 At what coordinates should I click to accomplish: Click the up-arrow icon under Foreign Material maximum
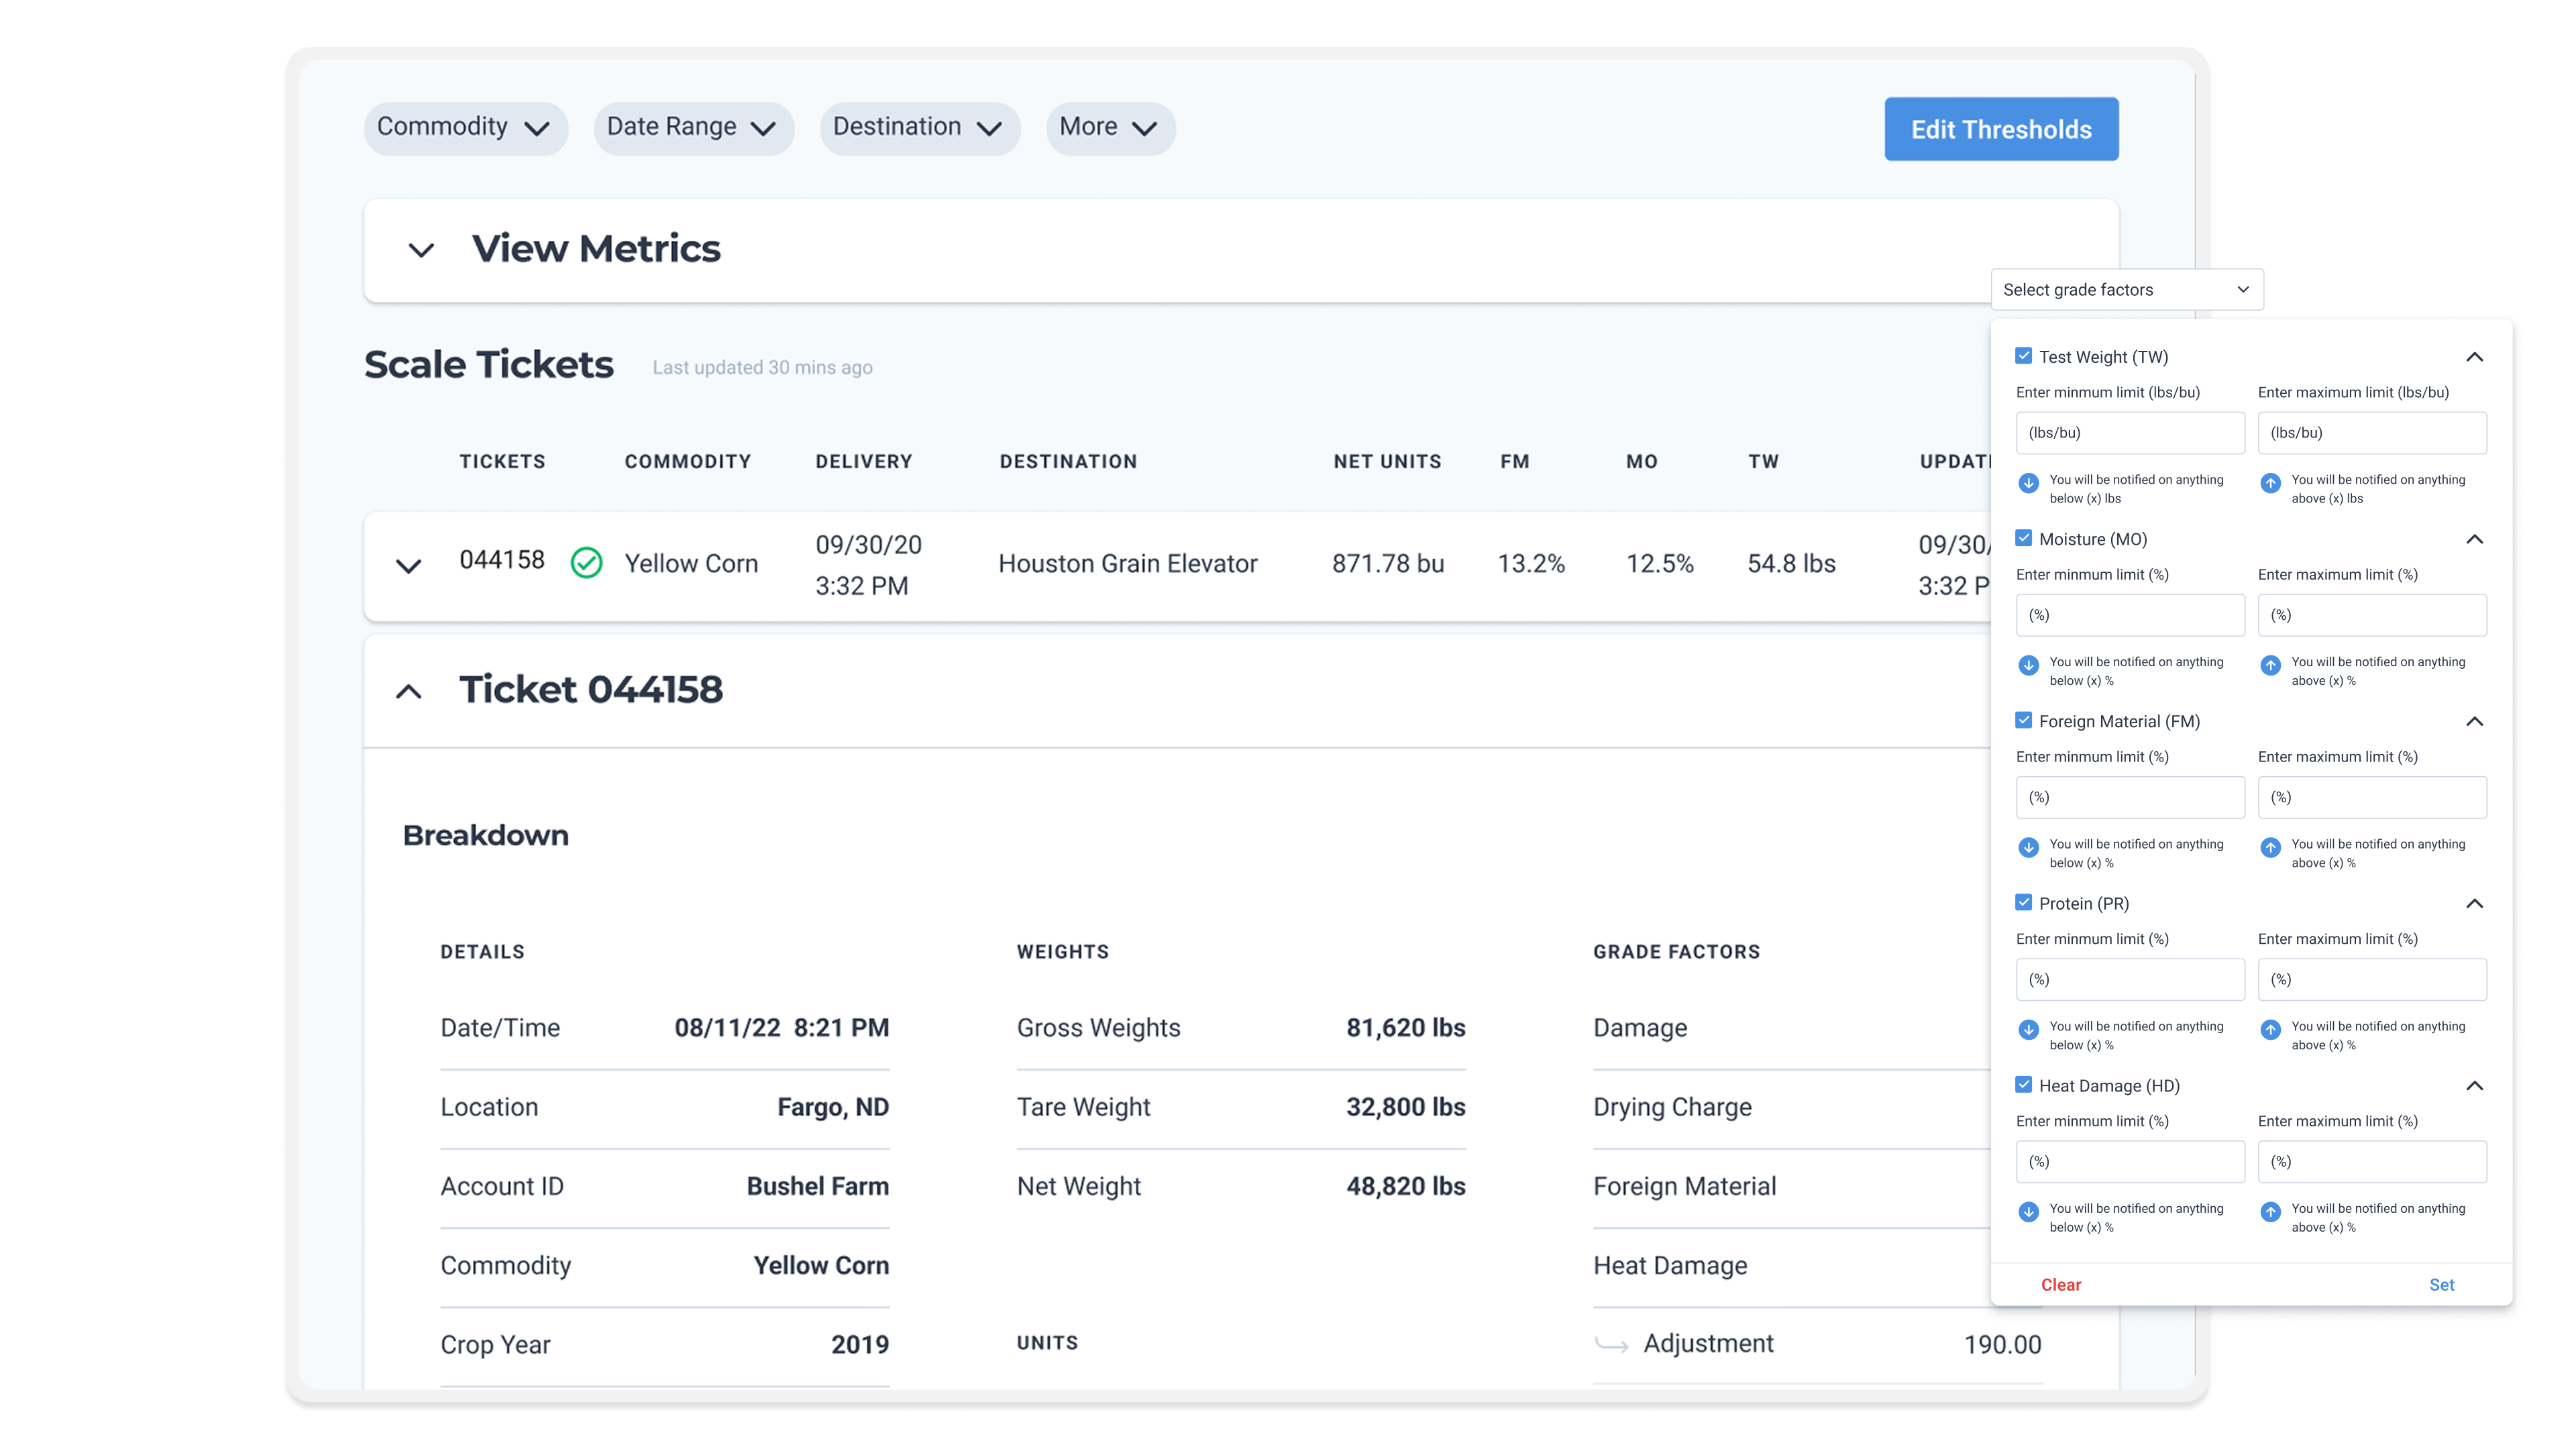(2270, 847)
